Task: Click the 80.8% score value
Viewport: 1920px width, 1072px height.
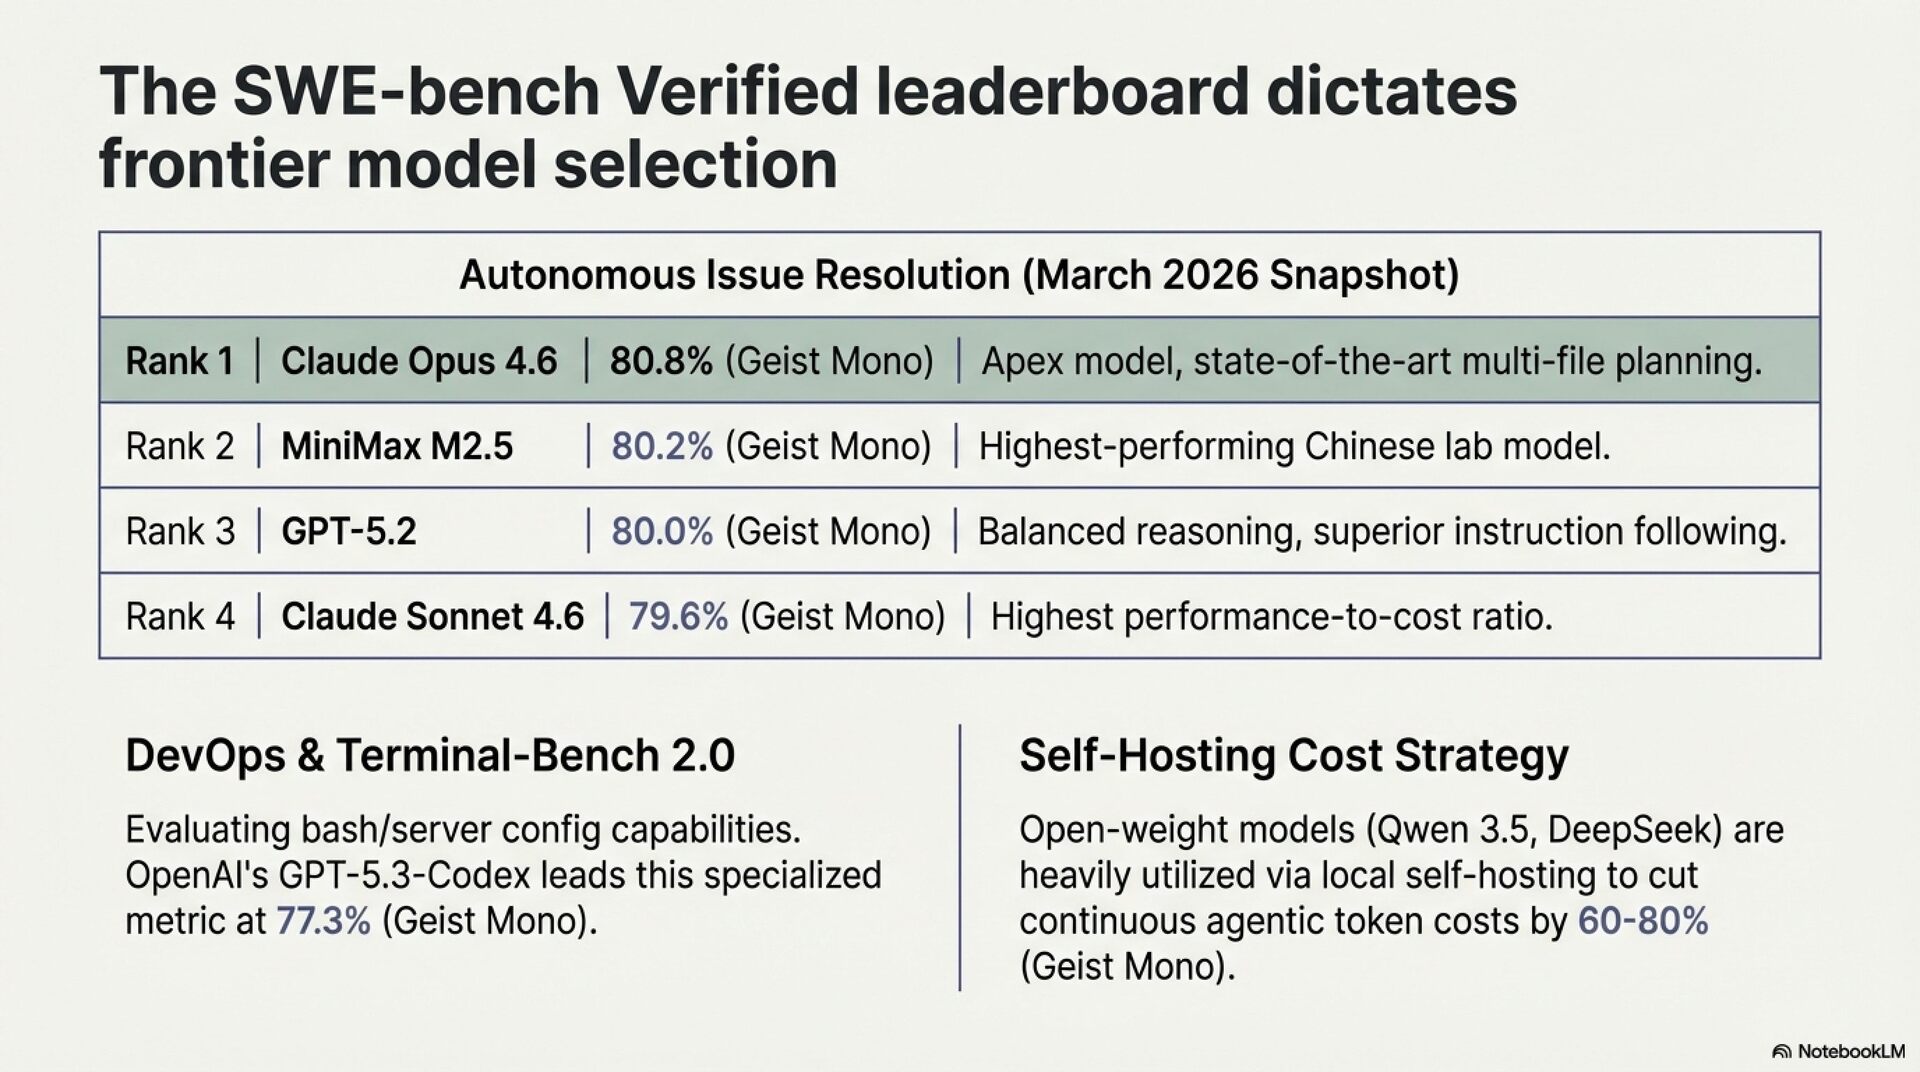Action: pyautogui.click(x=661, y=361)
